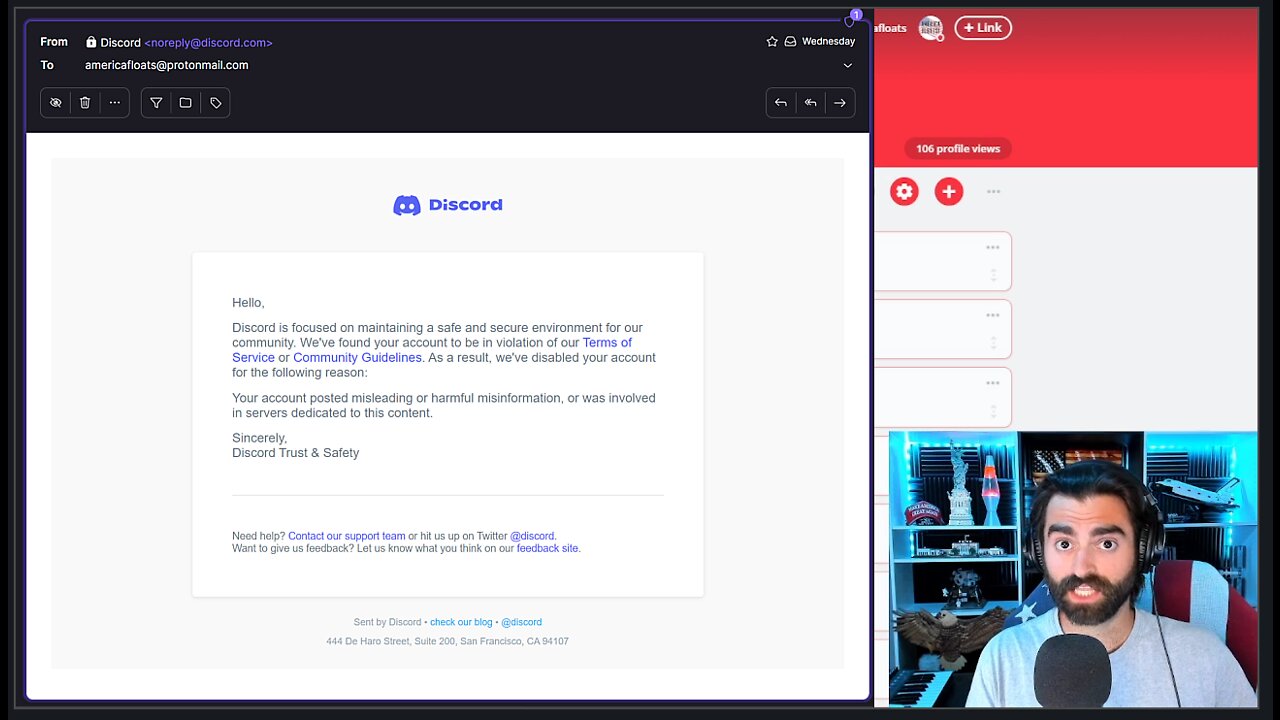Screen dimensions: 1280x720
Task: Open the filter funnel icon in toolbar
Action: coord(156,103)
